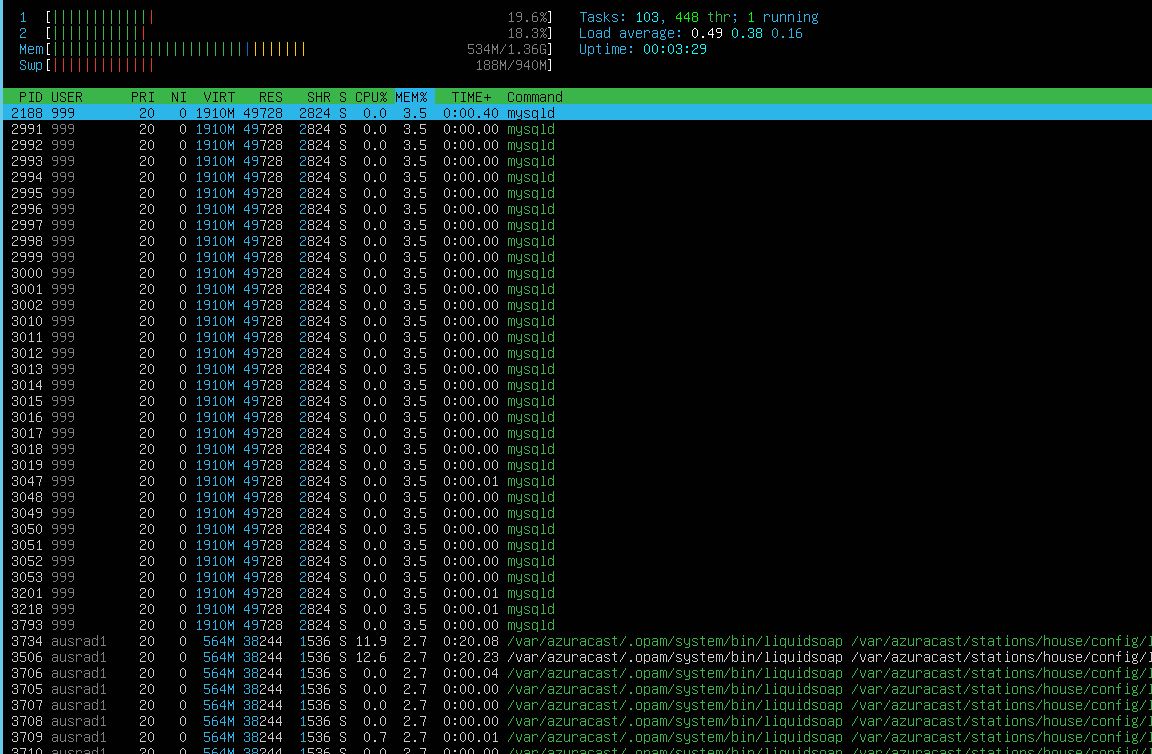
Task: Select process row with PID 2995
Action: [576, 193]
